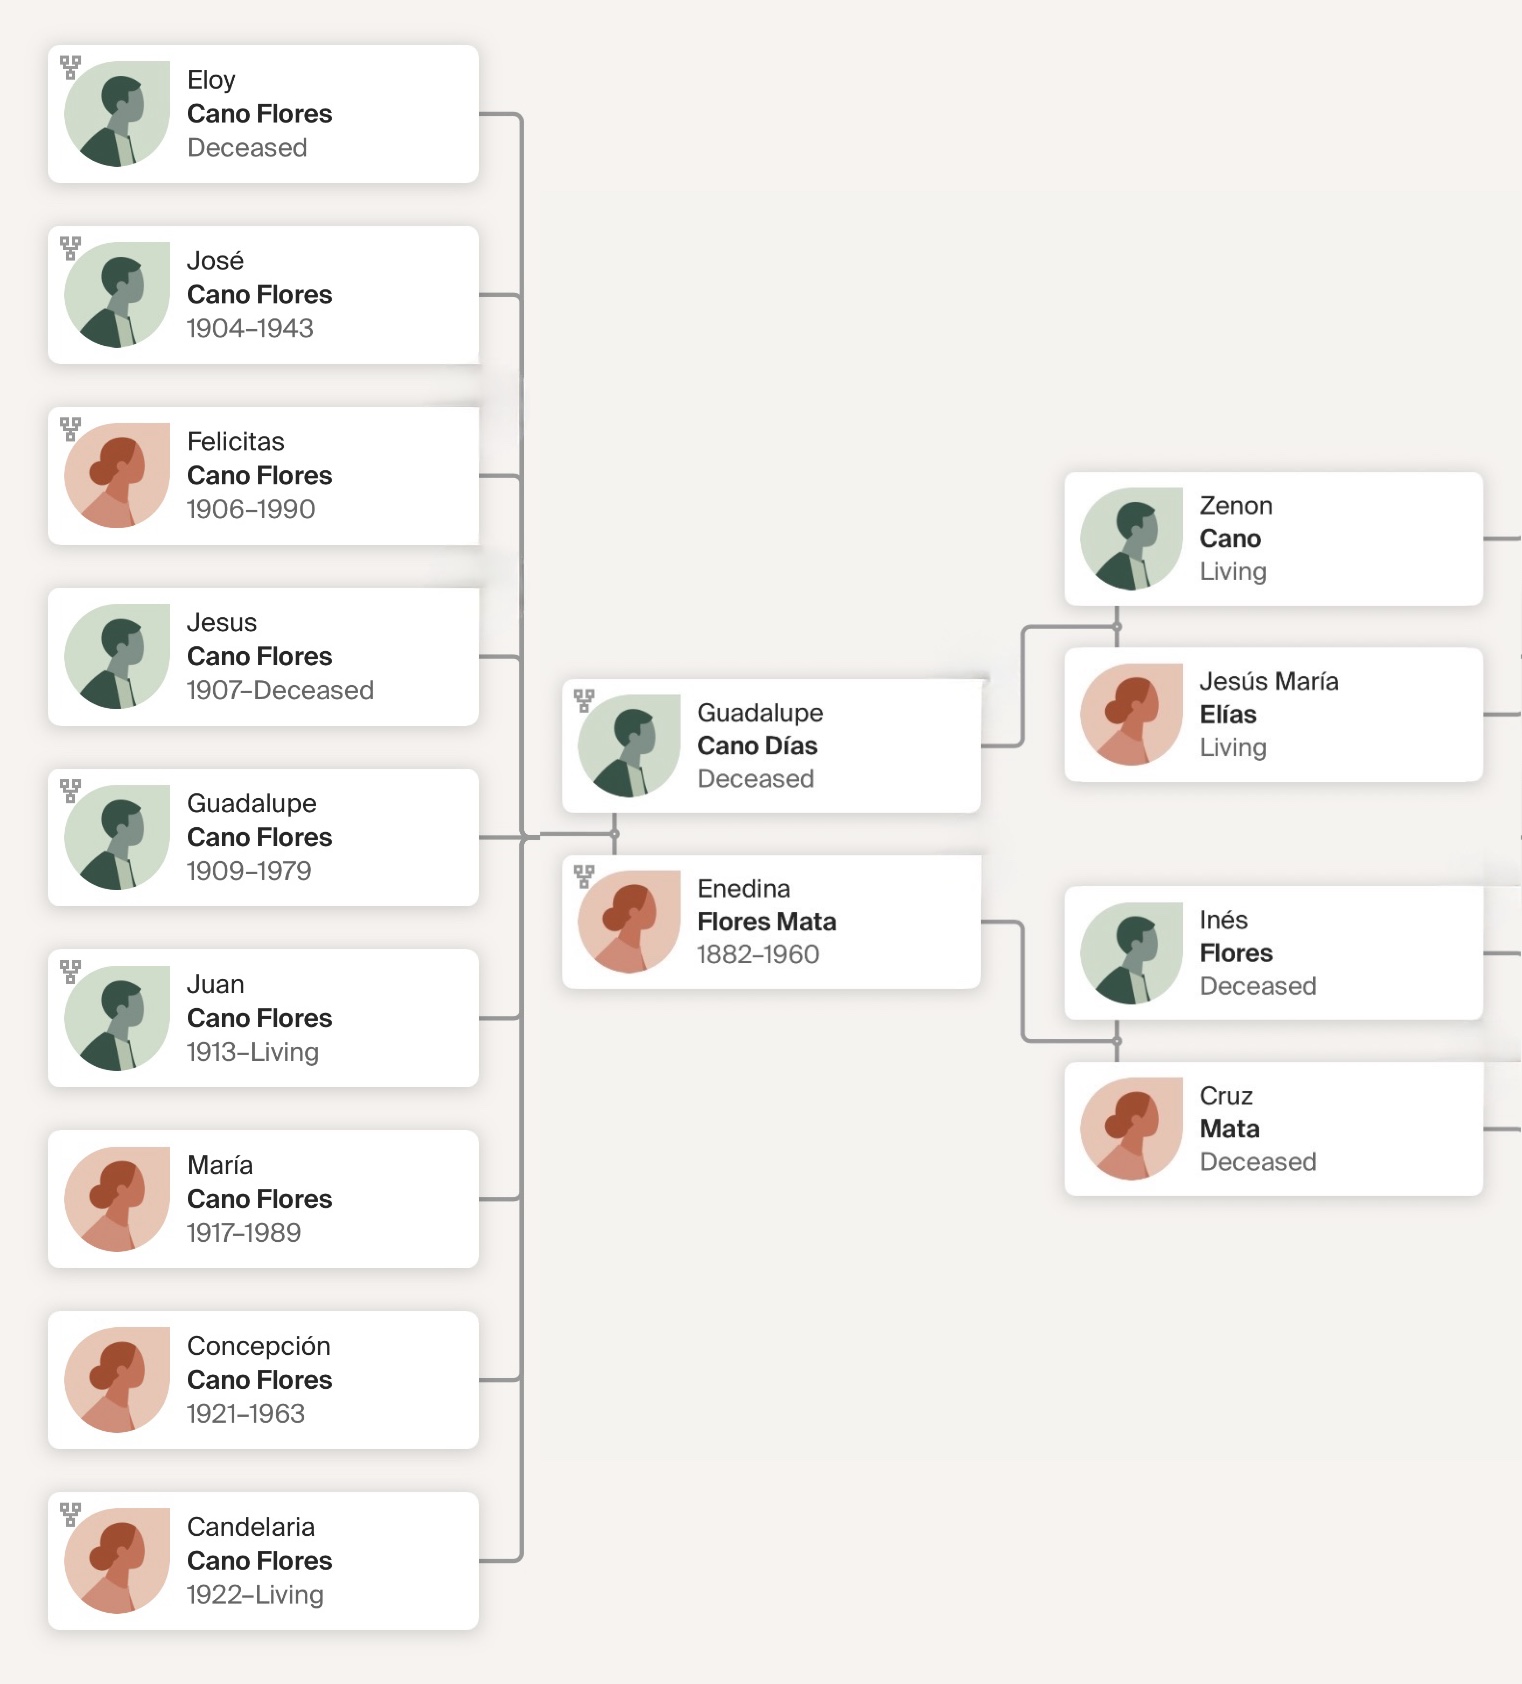Open the tree icon beside Felicitas Cano Flores
The height and width of the screenshot is (1684, 1522).
click(x=70, y=429)
